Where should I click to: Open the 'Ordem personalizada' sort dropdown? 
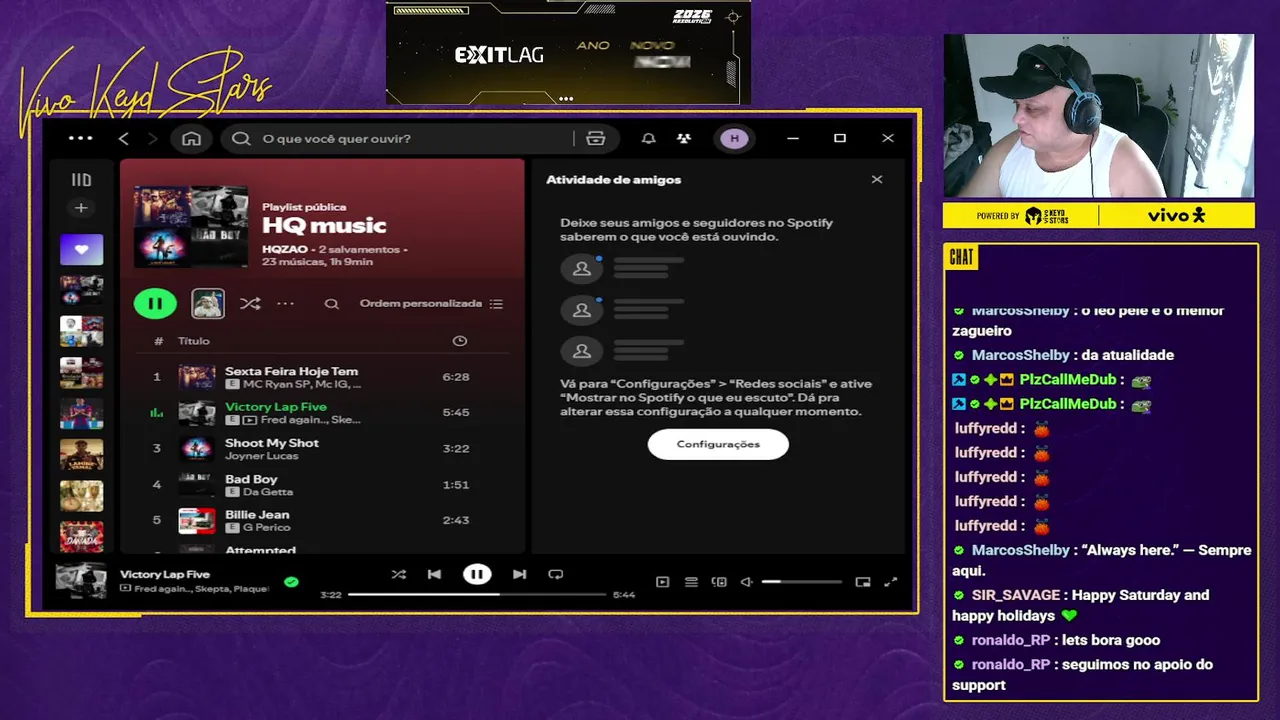pyautogui.click(x=431, y=303)
